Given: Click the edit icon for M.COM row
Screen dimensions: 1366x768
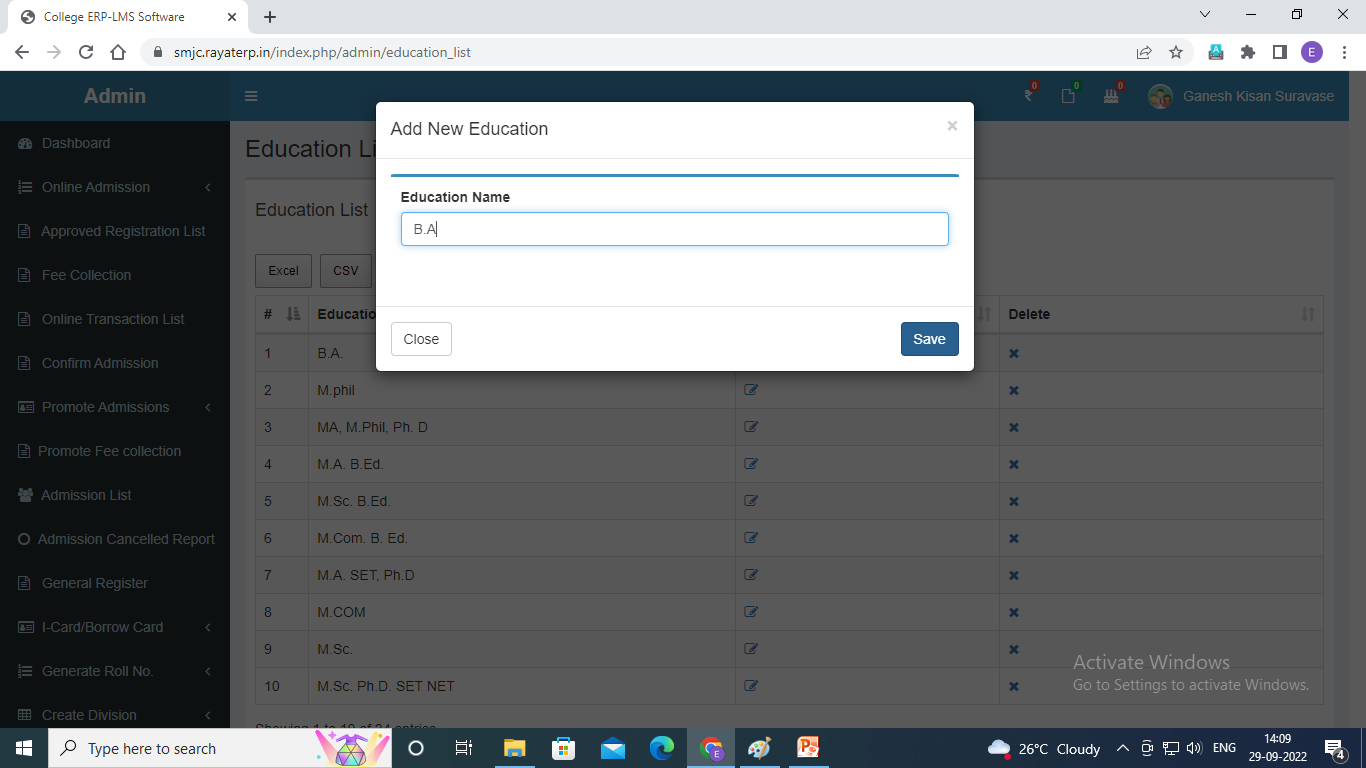Looking at the screenshot, I should tap(751, 612).
